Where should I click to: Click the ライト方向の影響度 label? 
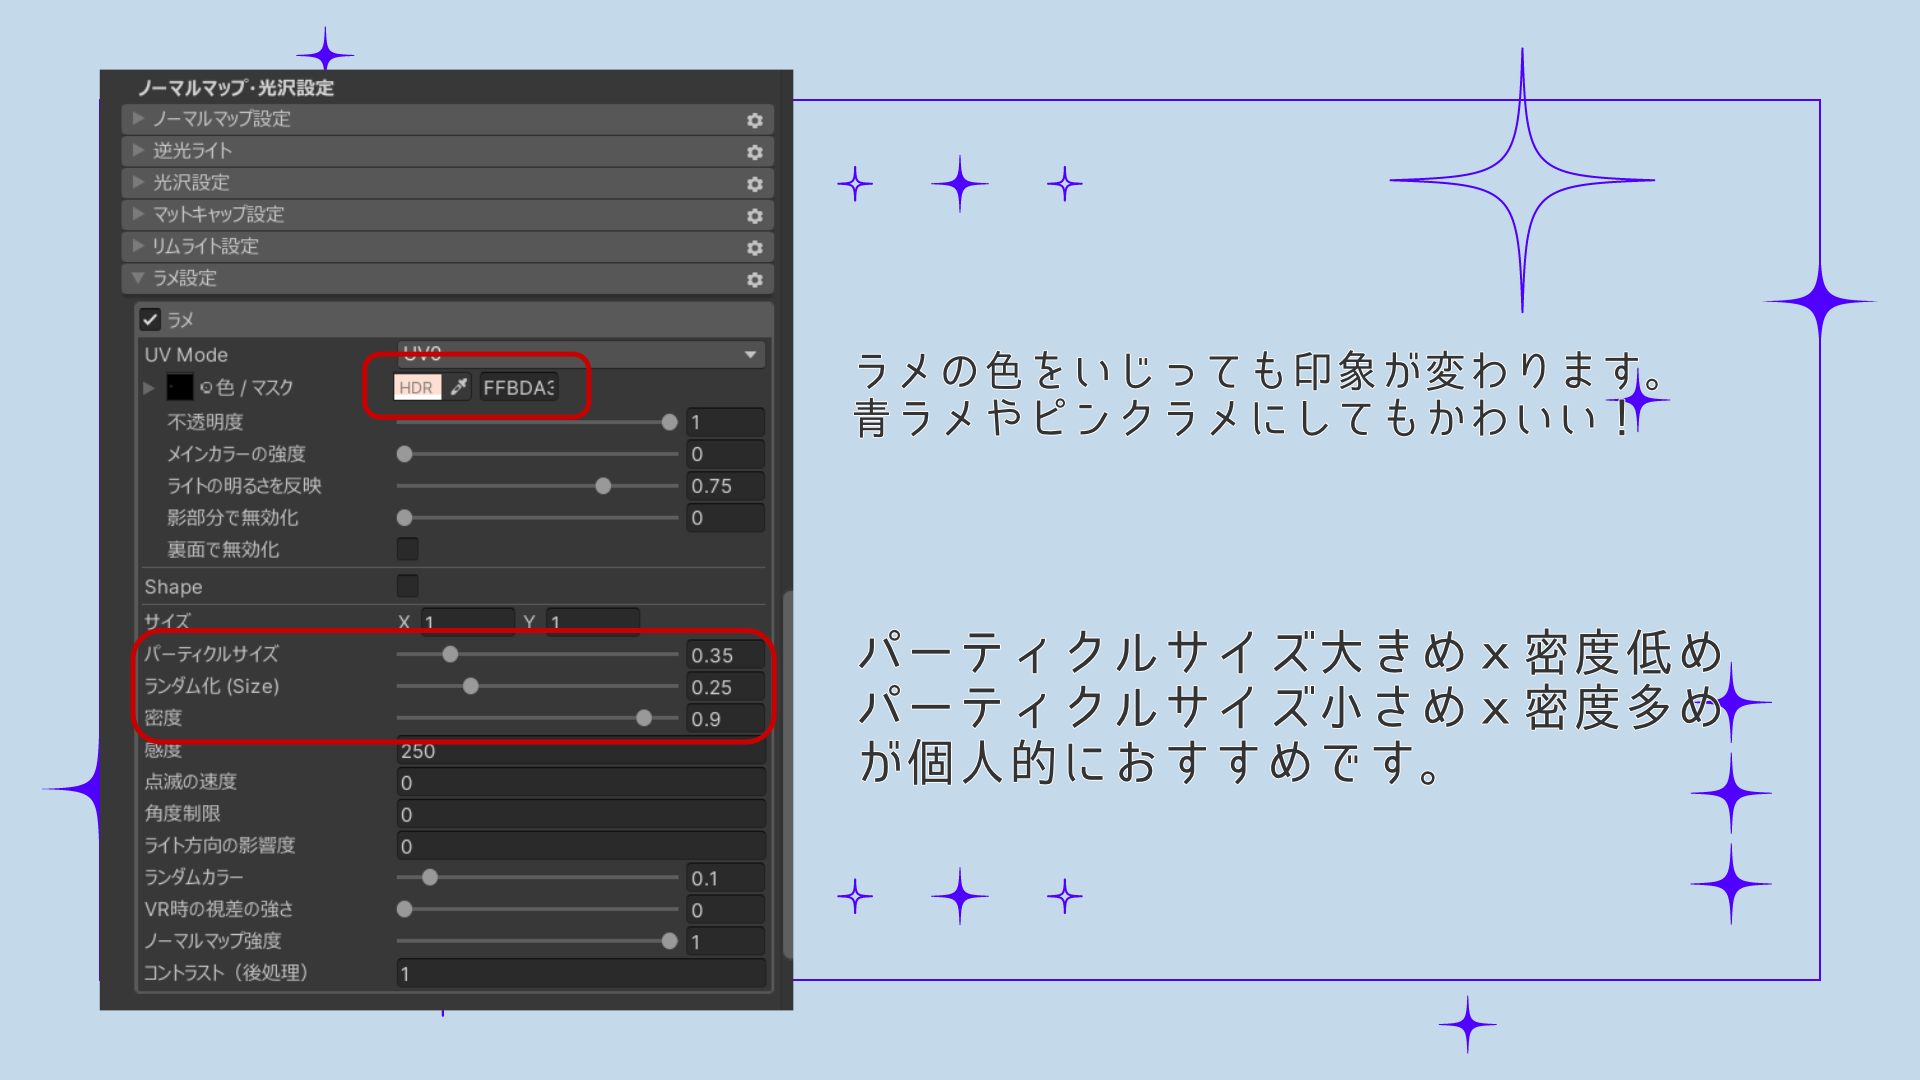[220, 845]
